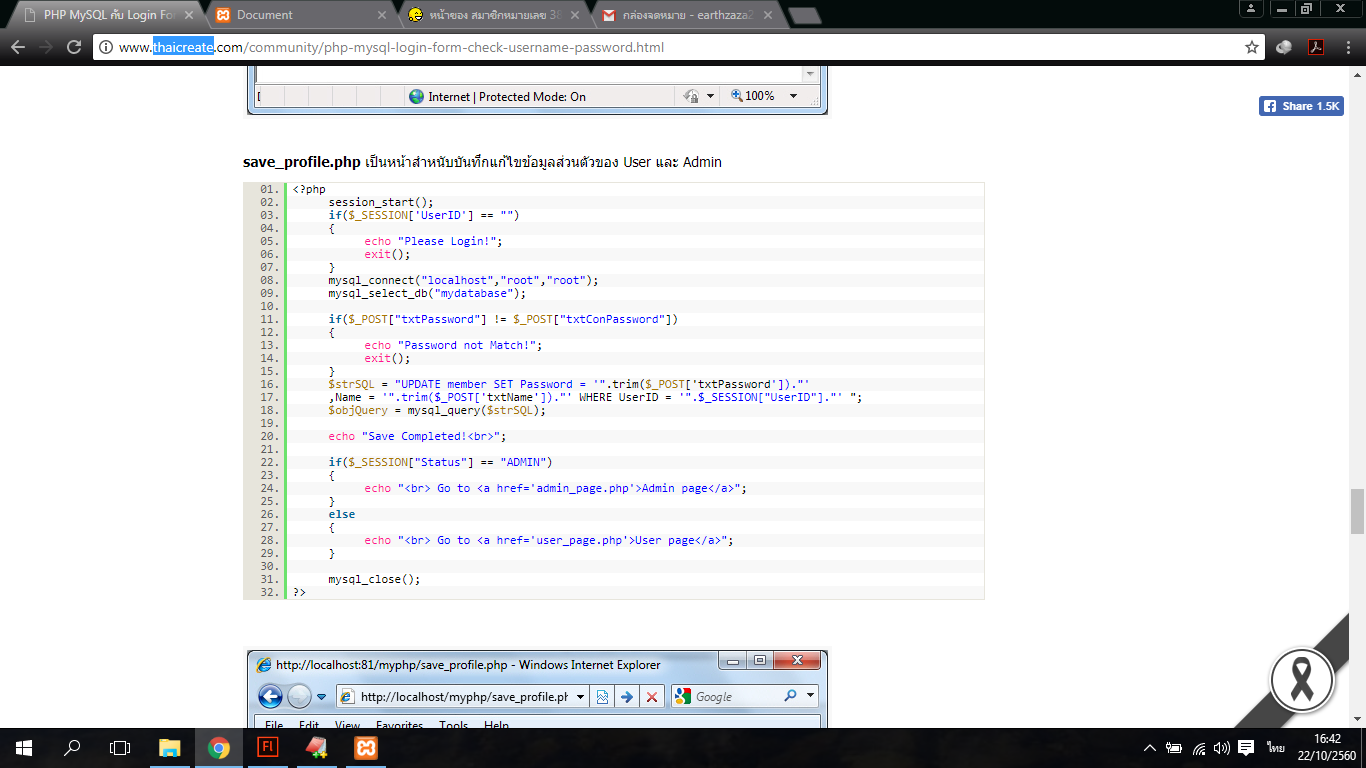The height and width of the screenshot is (768, 1366).
Task: Open XAMPP from the taskbar
Action: coord(365,747)
